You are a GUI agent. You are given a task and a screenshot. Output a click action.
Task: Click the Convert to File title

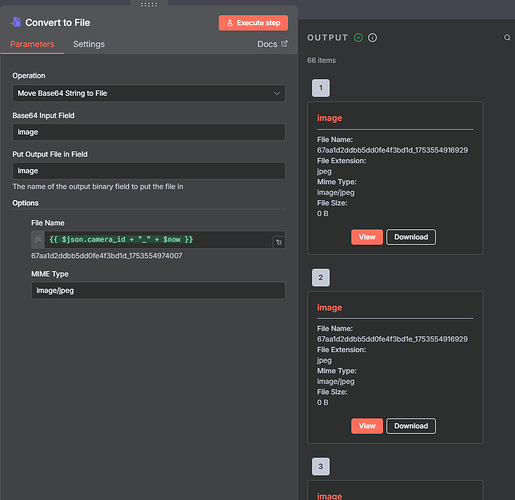(58, 23)
